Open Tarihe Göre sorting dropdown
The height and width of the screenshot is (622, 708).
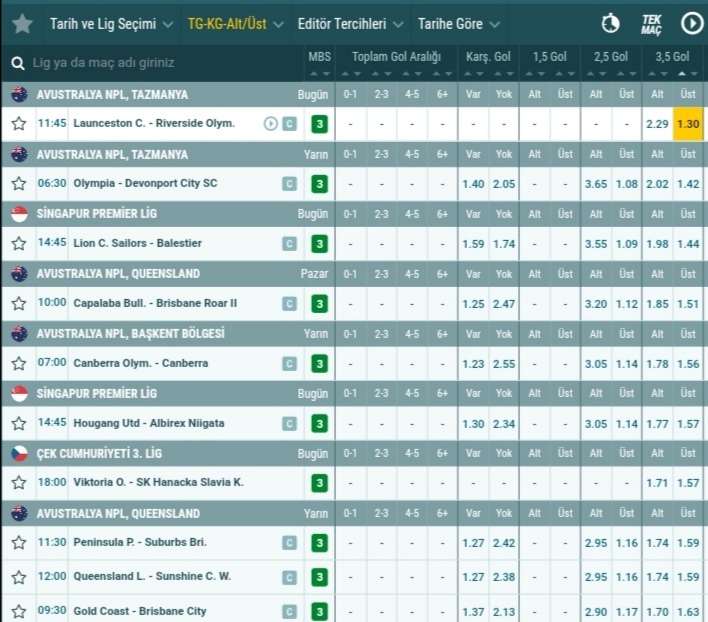(459, 24)
